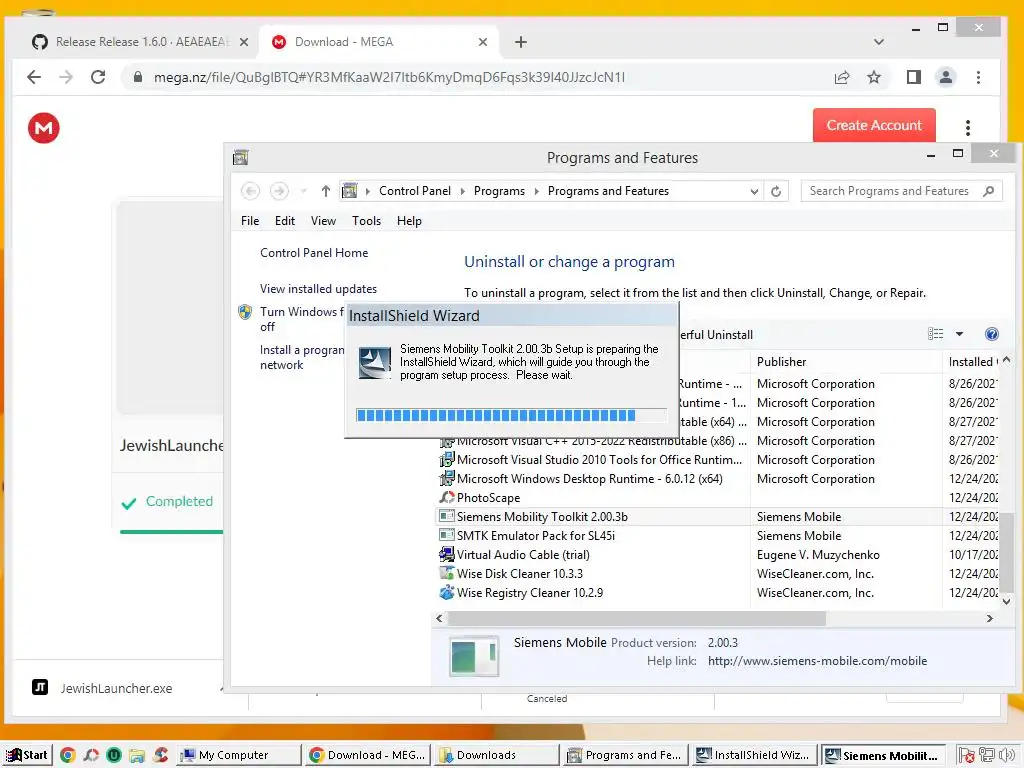1024x768 pixels.
Task: Open the Chrome tab search chevron
Action: coord(878,42)
